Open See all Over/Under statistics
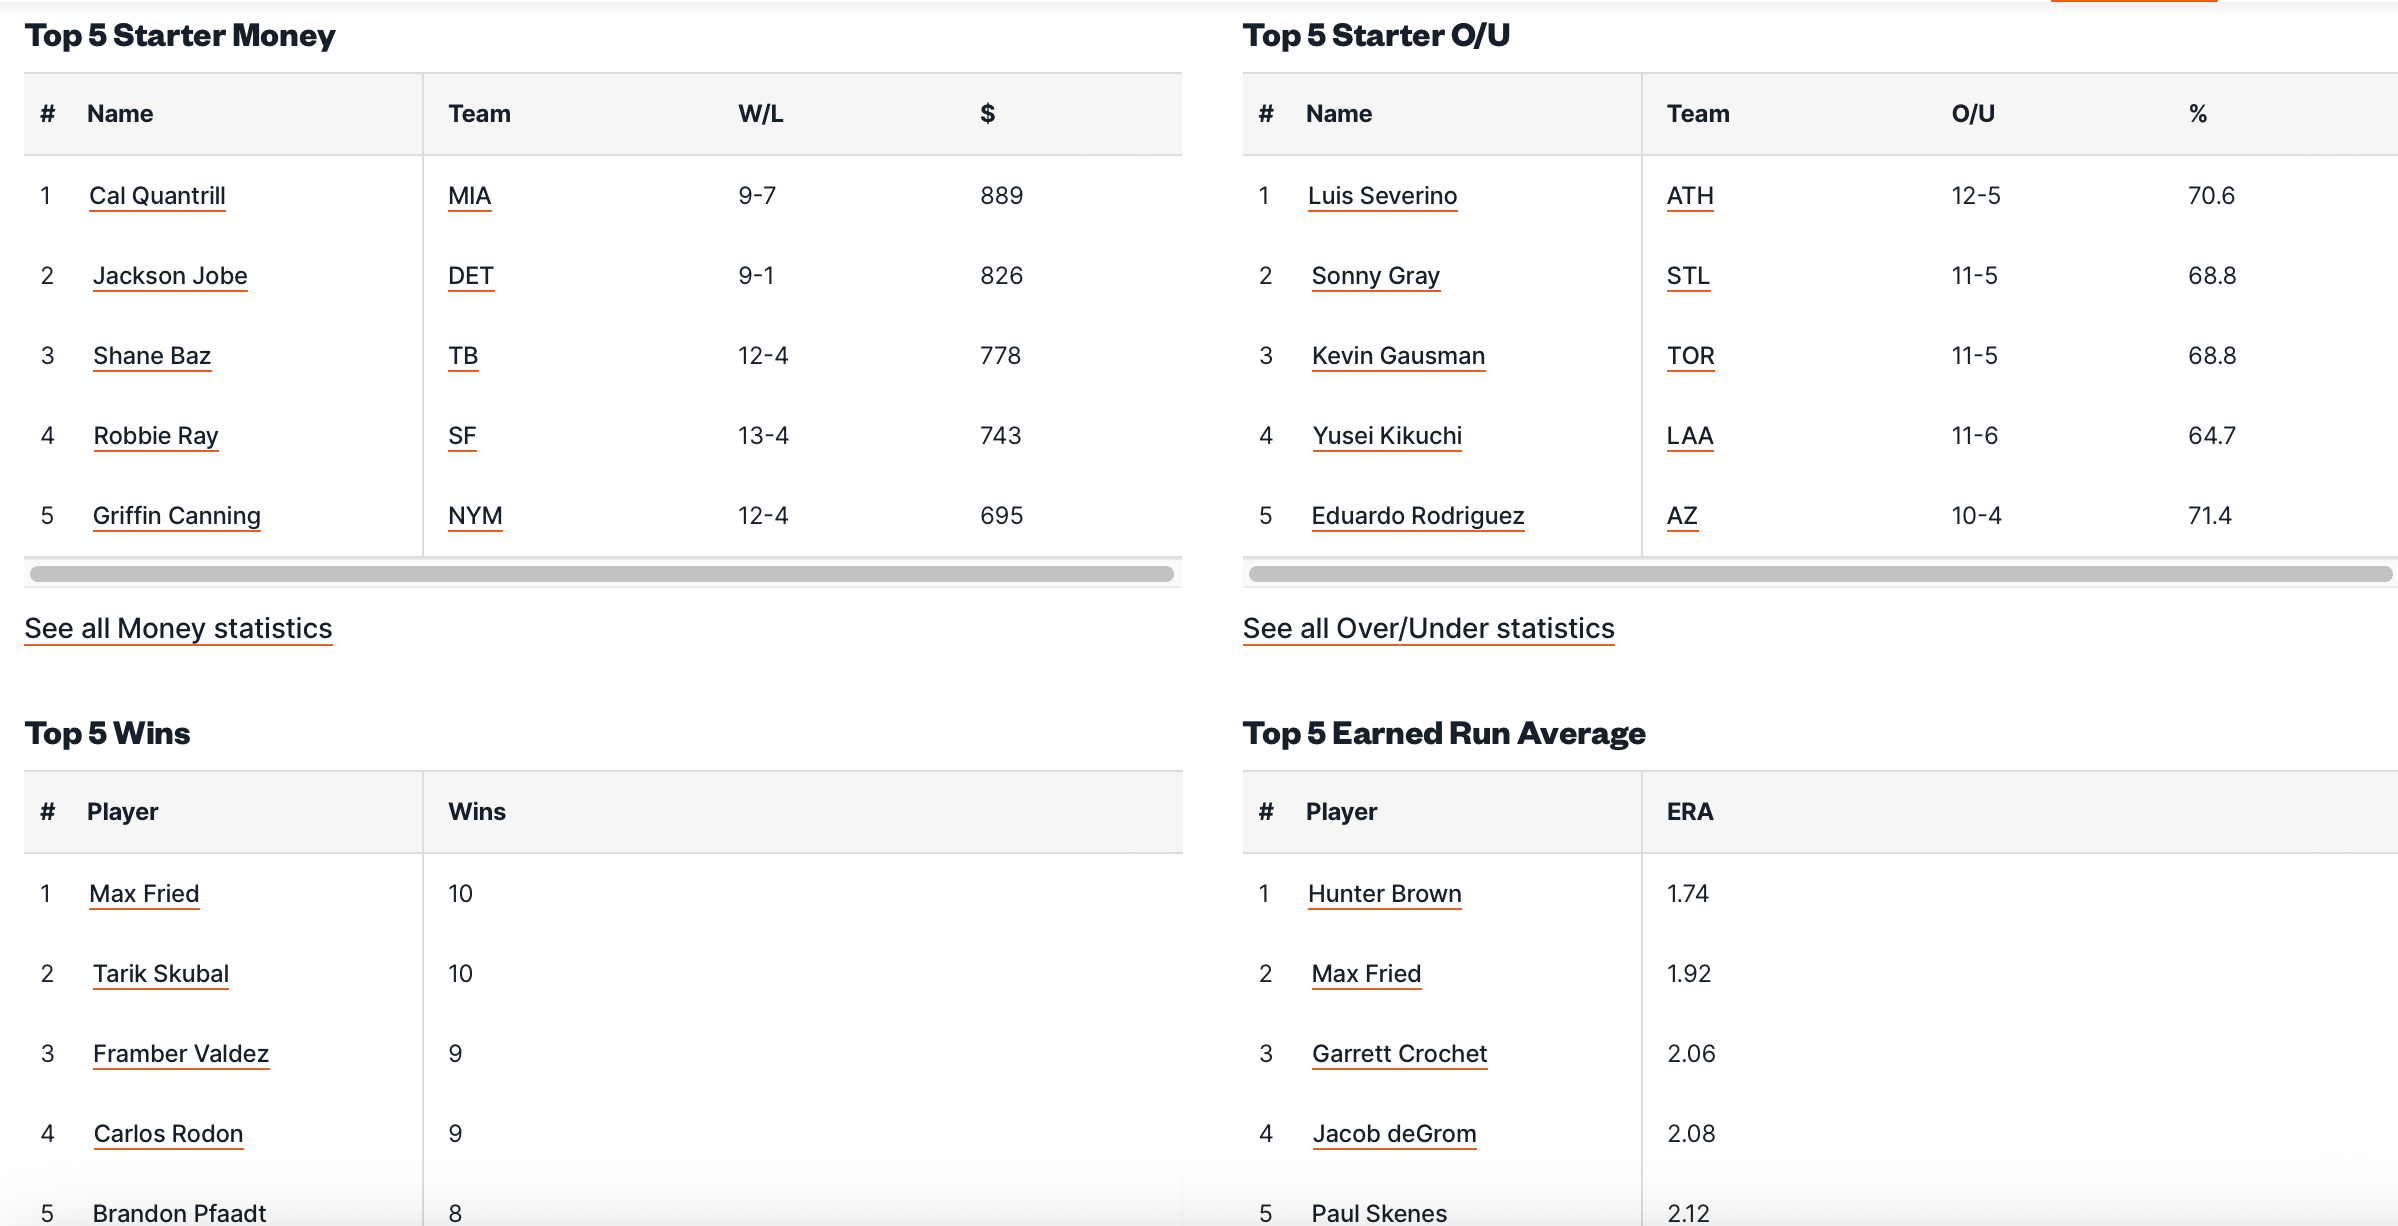The width and height of the screenshot is (2398, 1226). (x=1428, y=629)
